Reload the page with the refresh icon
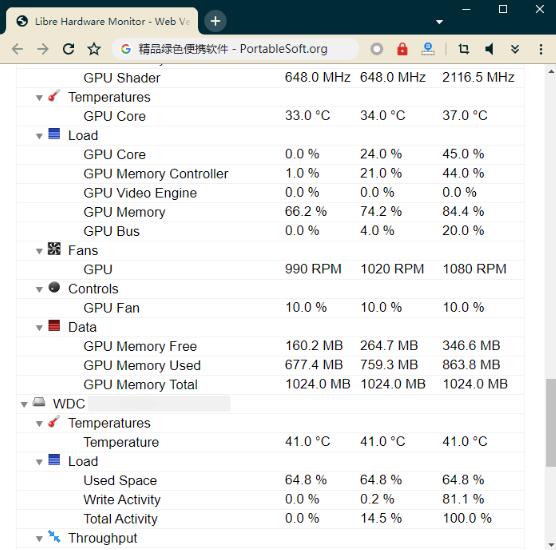Screen dimensions: 556x550 click(x=68, y=49)
